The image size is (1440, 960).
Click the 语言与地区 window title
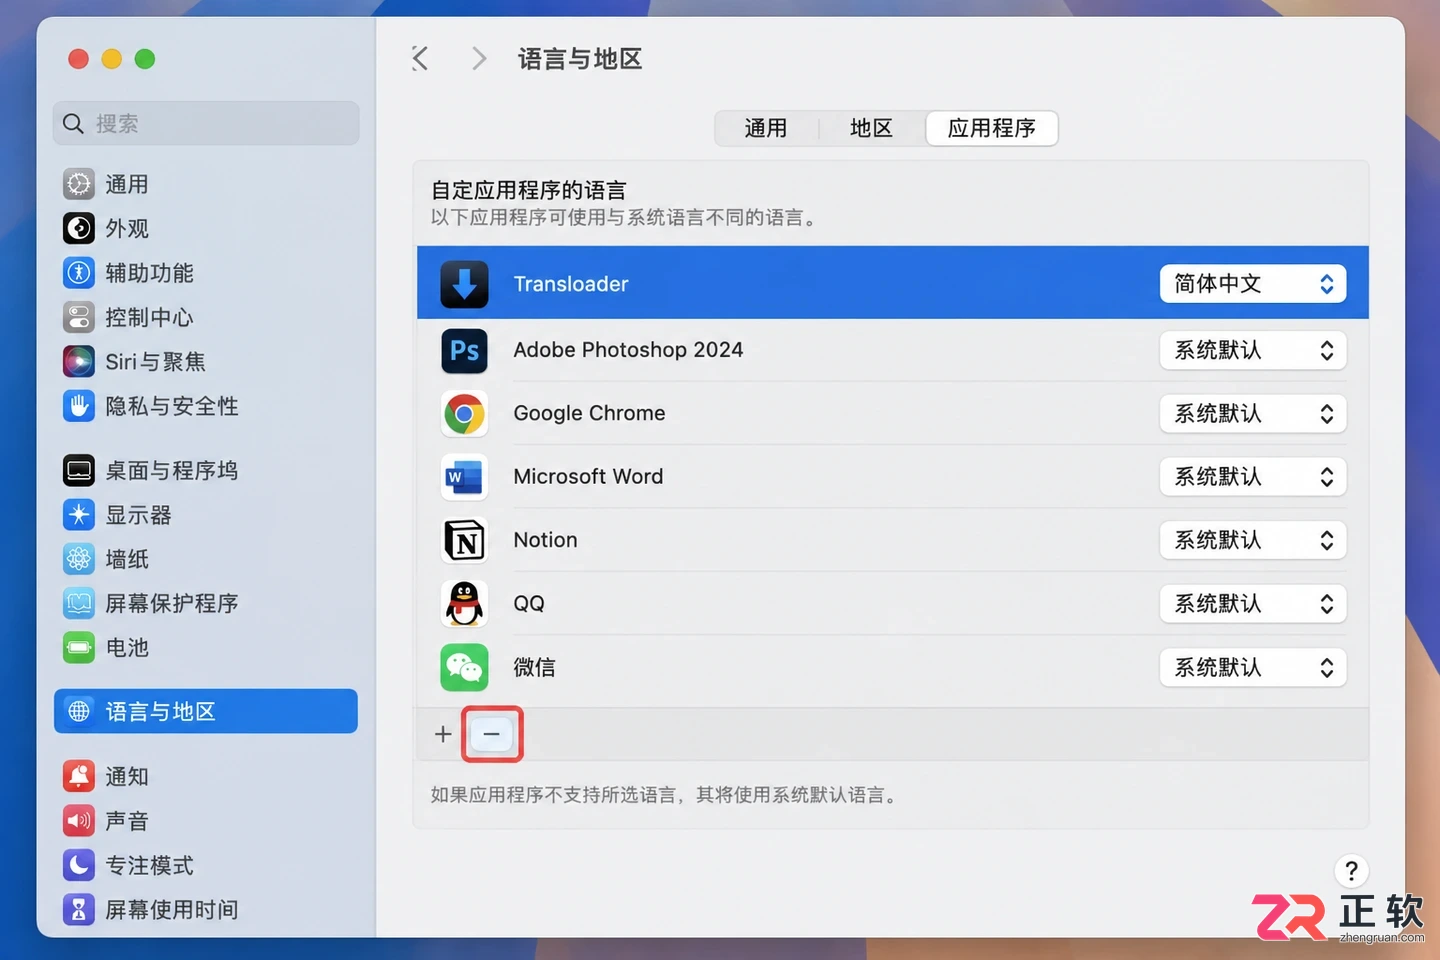pos(580,59)
